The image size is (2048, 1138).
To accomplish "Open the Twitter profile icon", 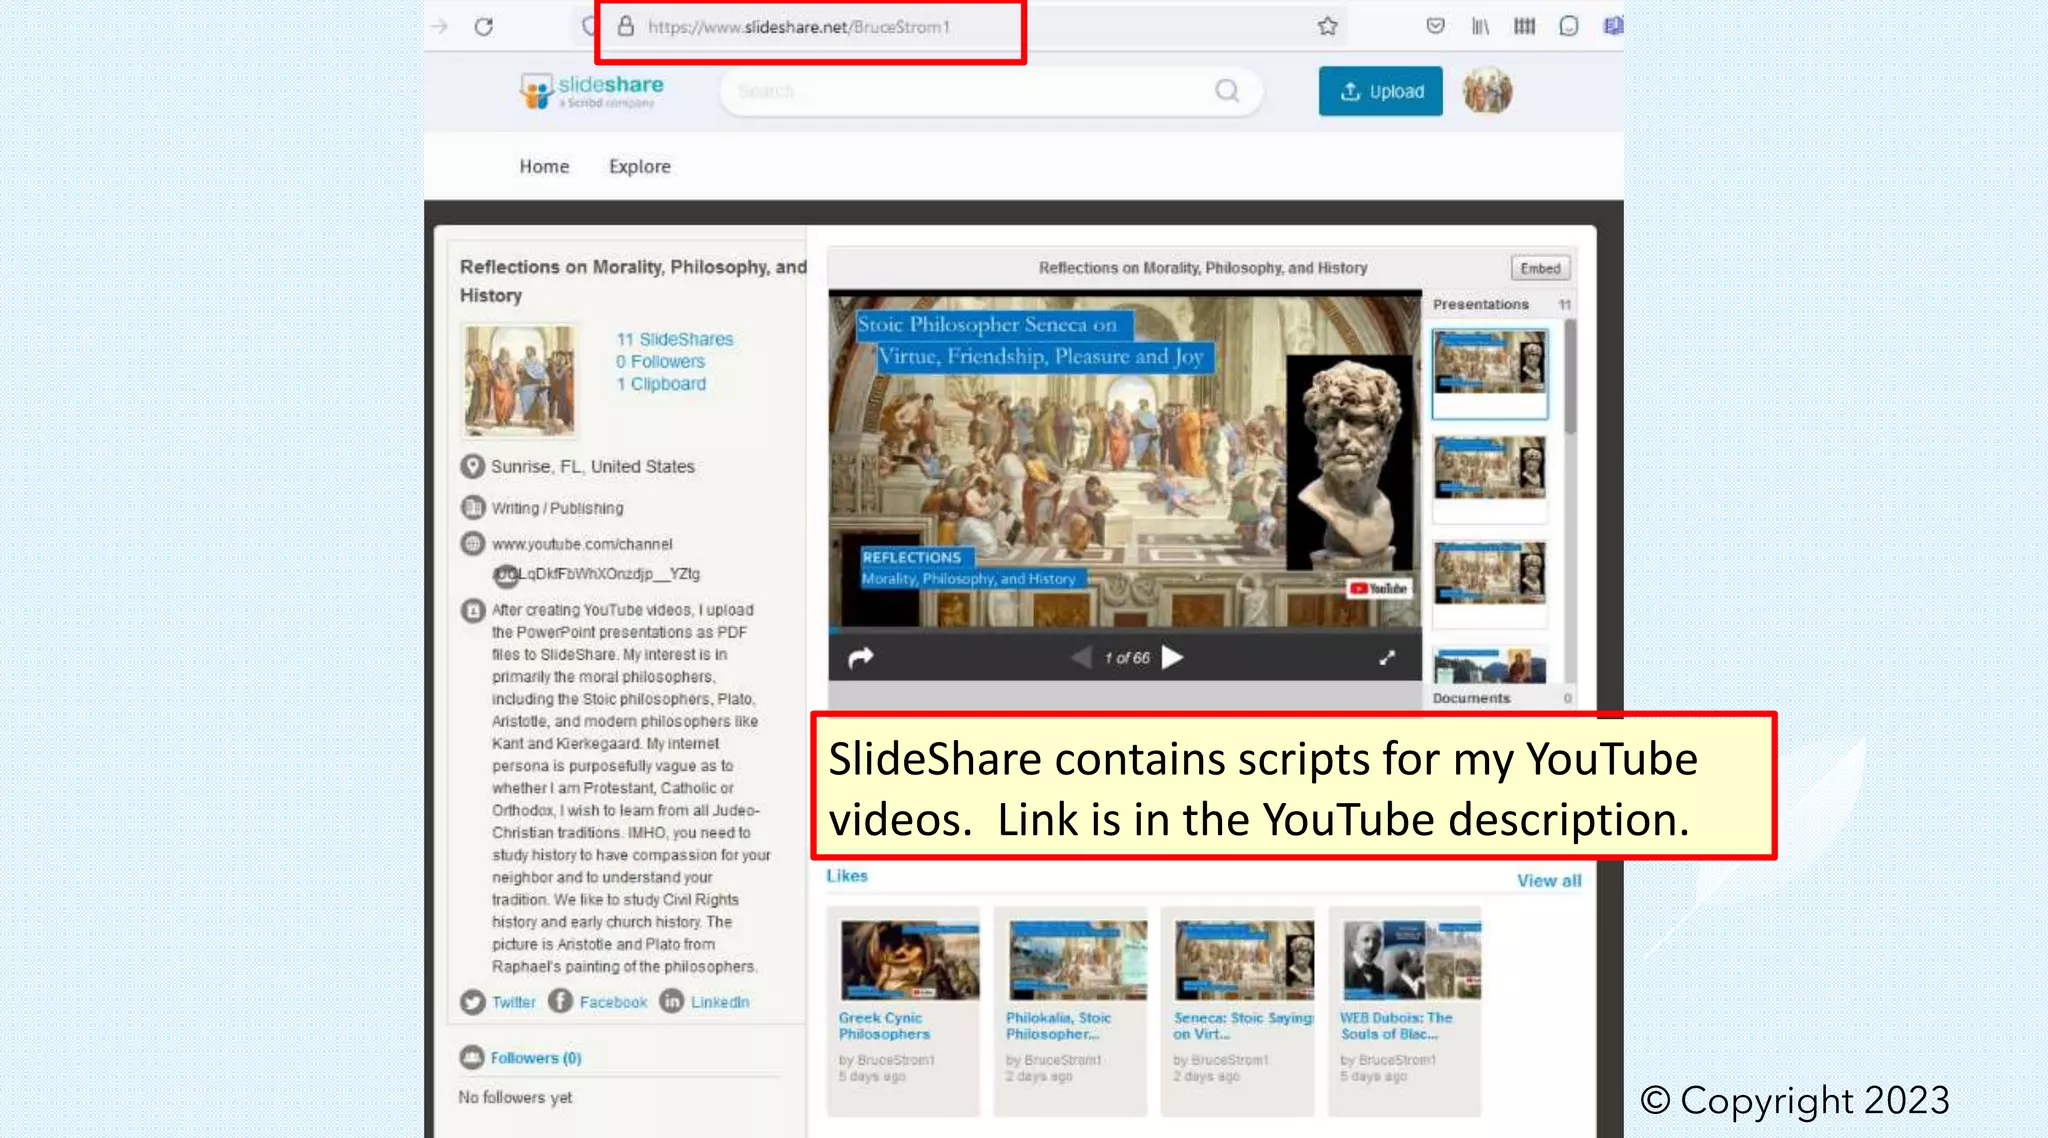I will point(473,1002).
